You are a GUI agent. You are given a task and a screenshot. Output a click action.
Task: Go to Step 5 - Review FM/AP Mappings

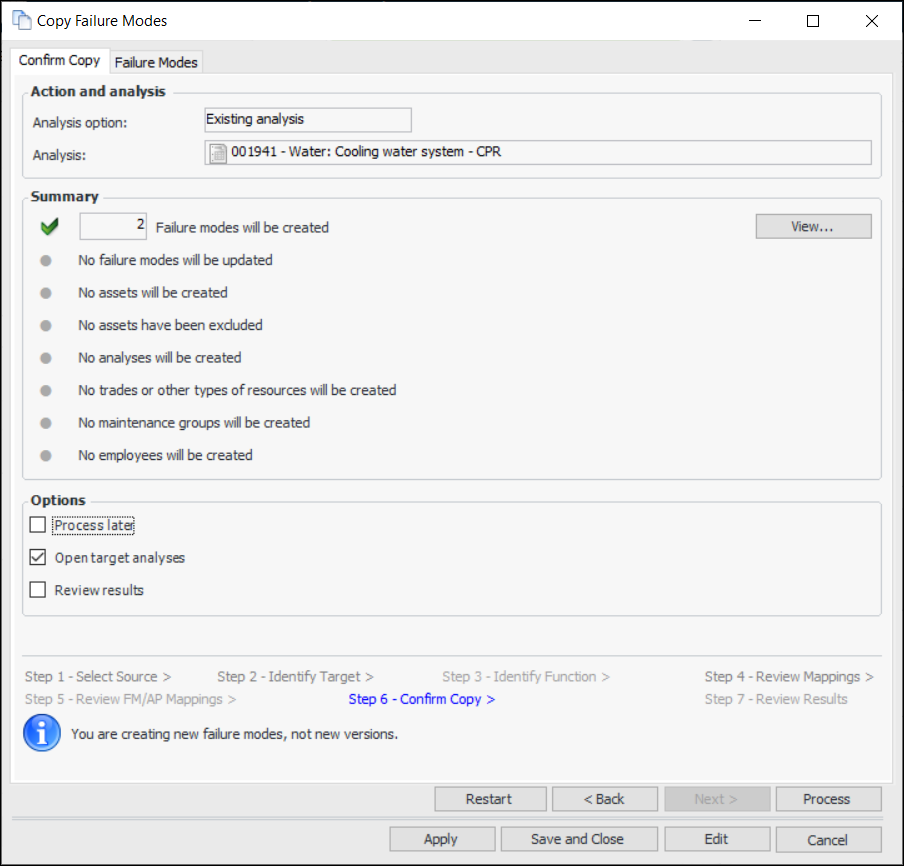[x=130, y=699]
